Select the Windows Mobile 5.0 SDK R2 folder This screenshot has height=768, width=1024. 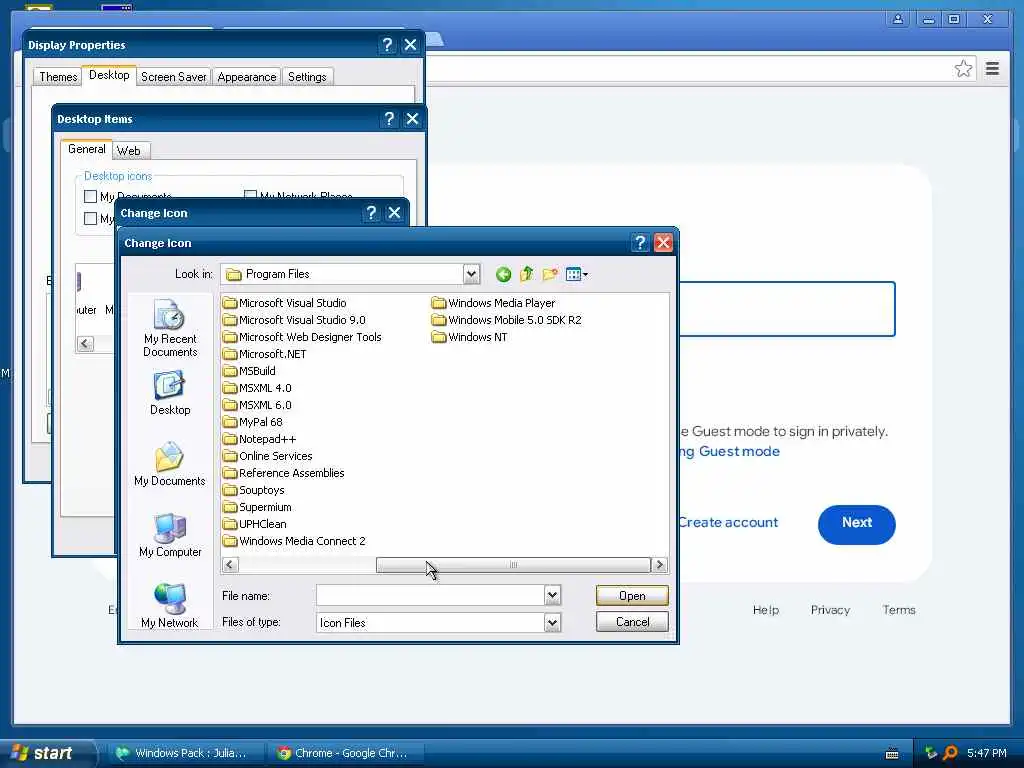[x=507, y=320]
